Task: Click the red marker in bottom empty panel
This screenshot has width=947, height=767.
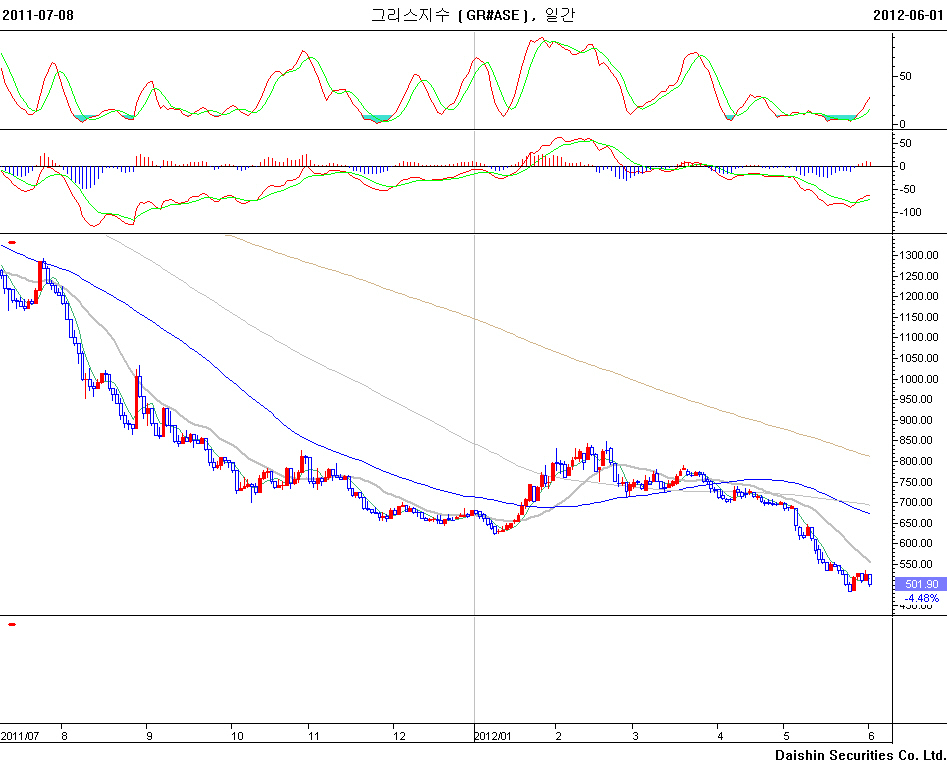Action: (x=12, y=624)
